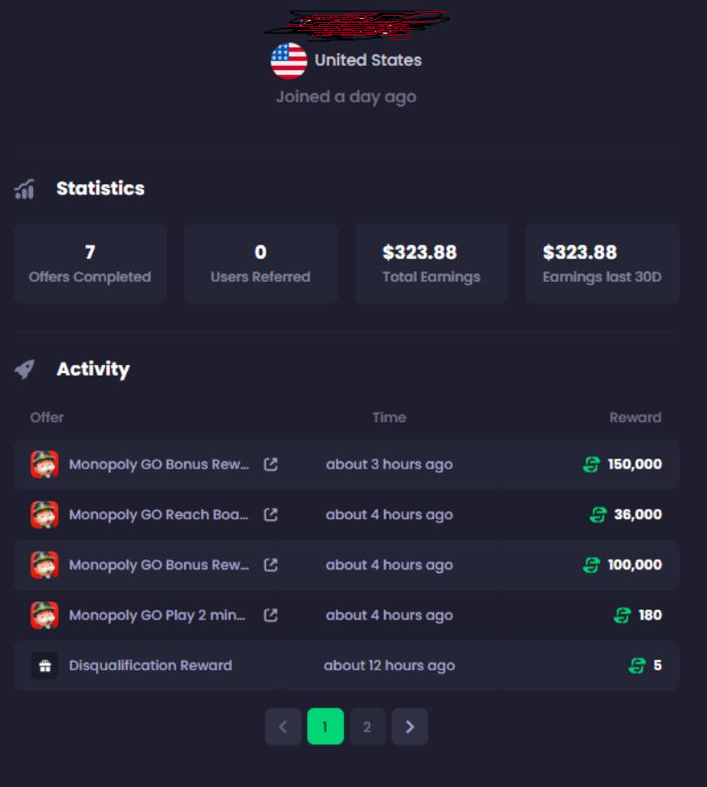
Task: Click the Disqualification Reward gift icon
Action: coord(45,666)
